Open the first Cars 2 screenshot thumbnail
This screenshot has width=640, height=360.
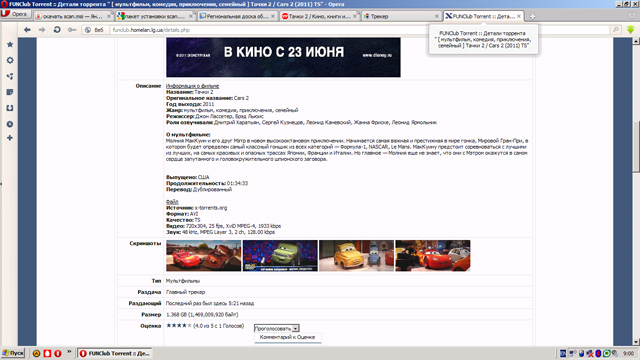tap(203, 256)
